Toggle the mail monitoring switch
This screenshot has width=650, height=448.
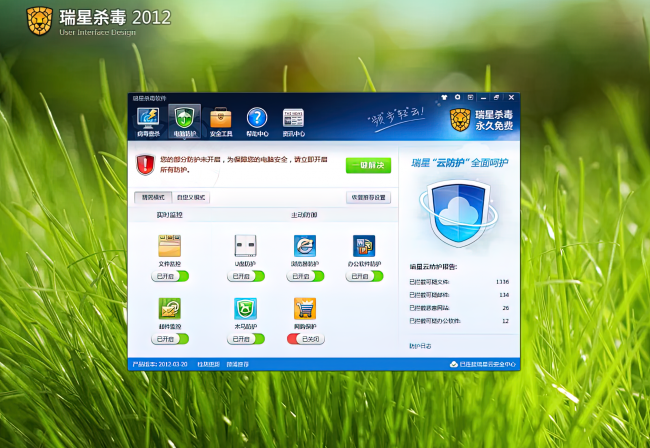[170, 339]
